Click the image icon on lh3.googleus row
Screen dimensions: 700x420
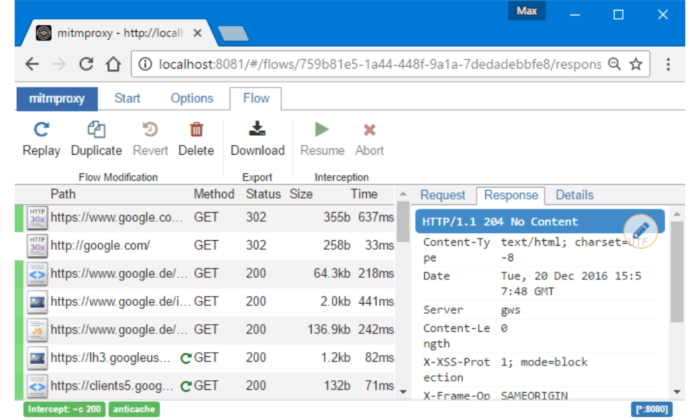(37, 358)
